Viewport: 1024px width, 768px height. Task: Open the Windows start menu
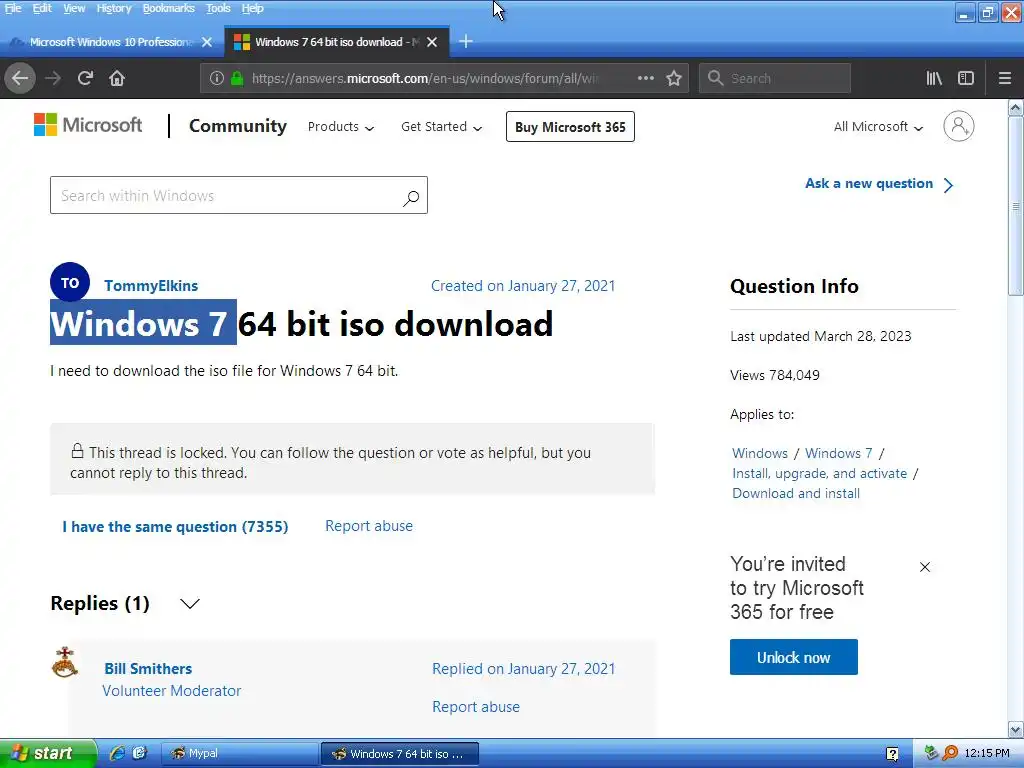(48, 753)
